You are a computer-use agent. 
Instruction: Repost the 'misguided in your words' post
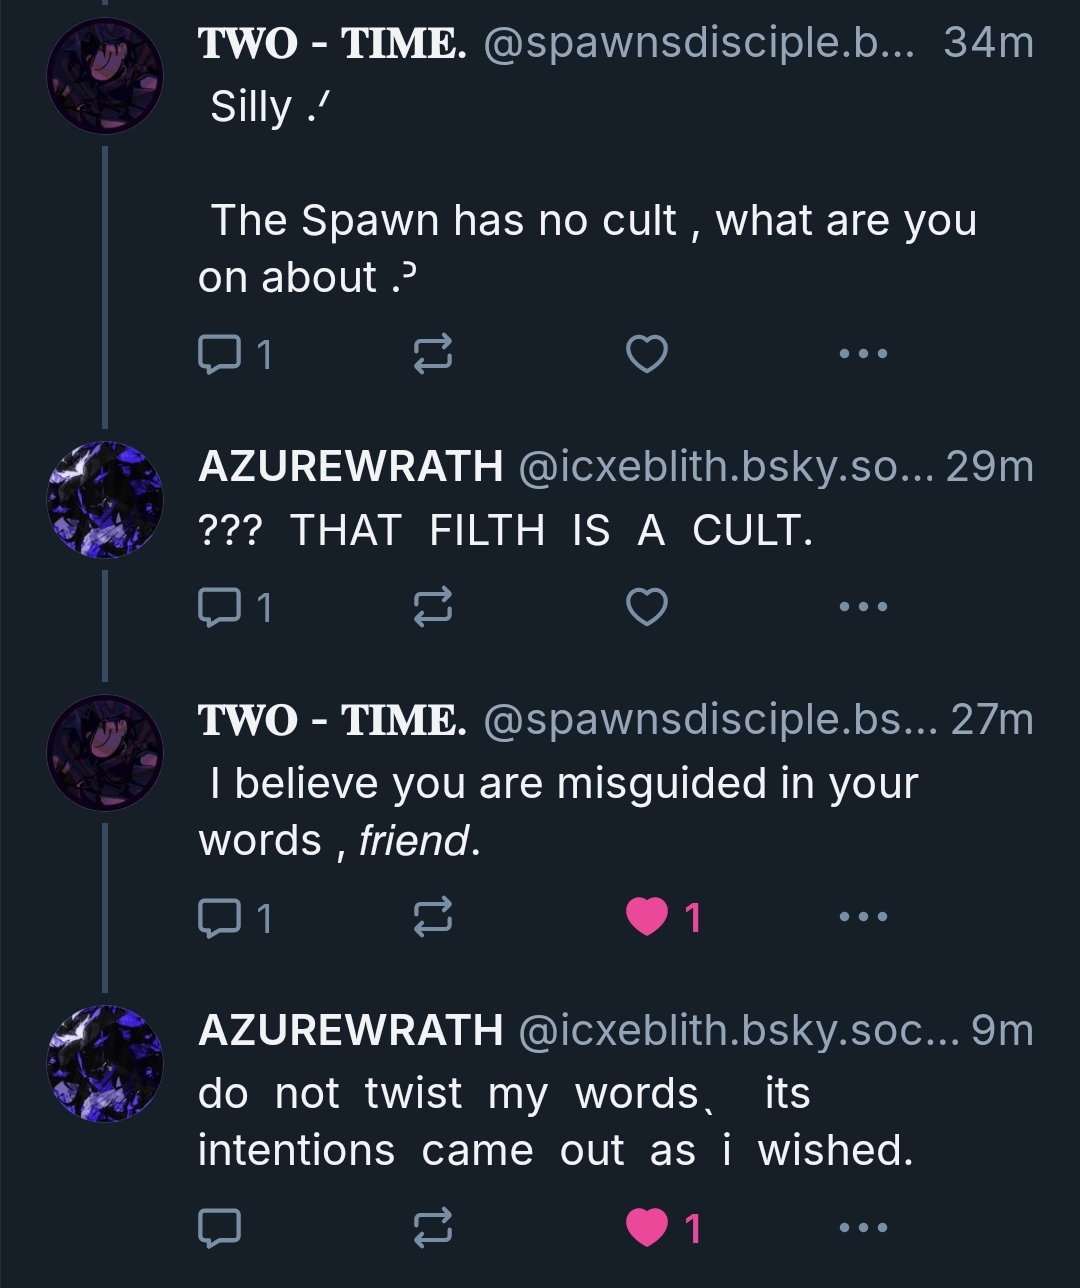click(x=433, y=916)
